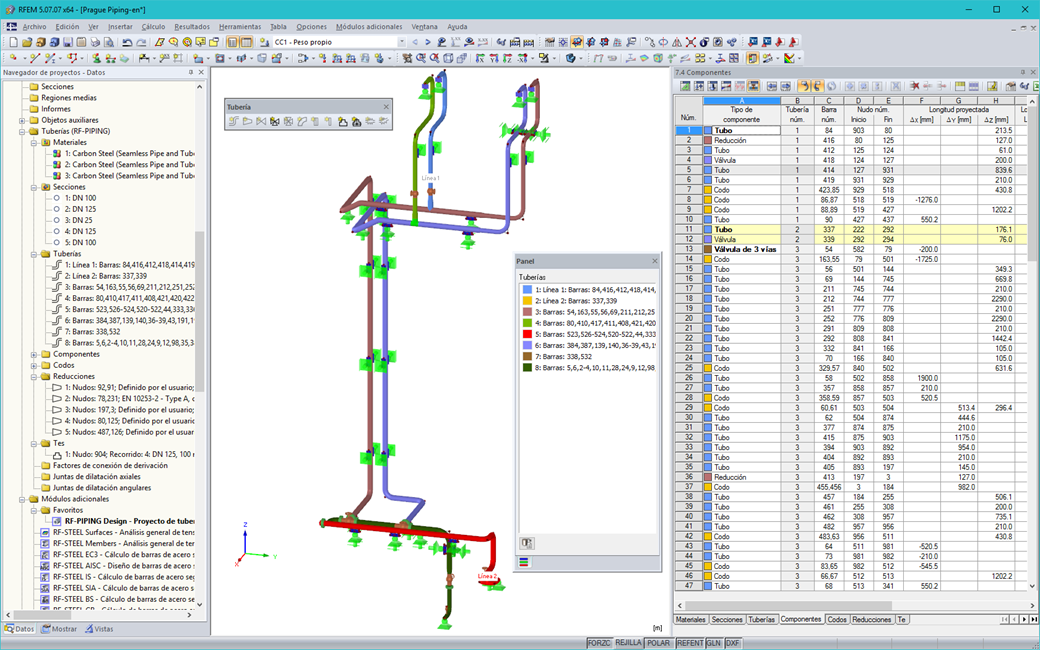Click the Open file folder icon
This screenshot has width=1040, height=650.
point(27,42)
